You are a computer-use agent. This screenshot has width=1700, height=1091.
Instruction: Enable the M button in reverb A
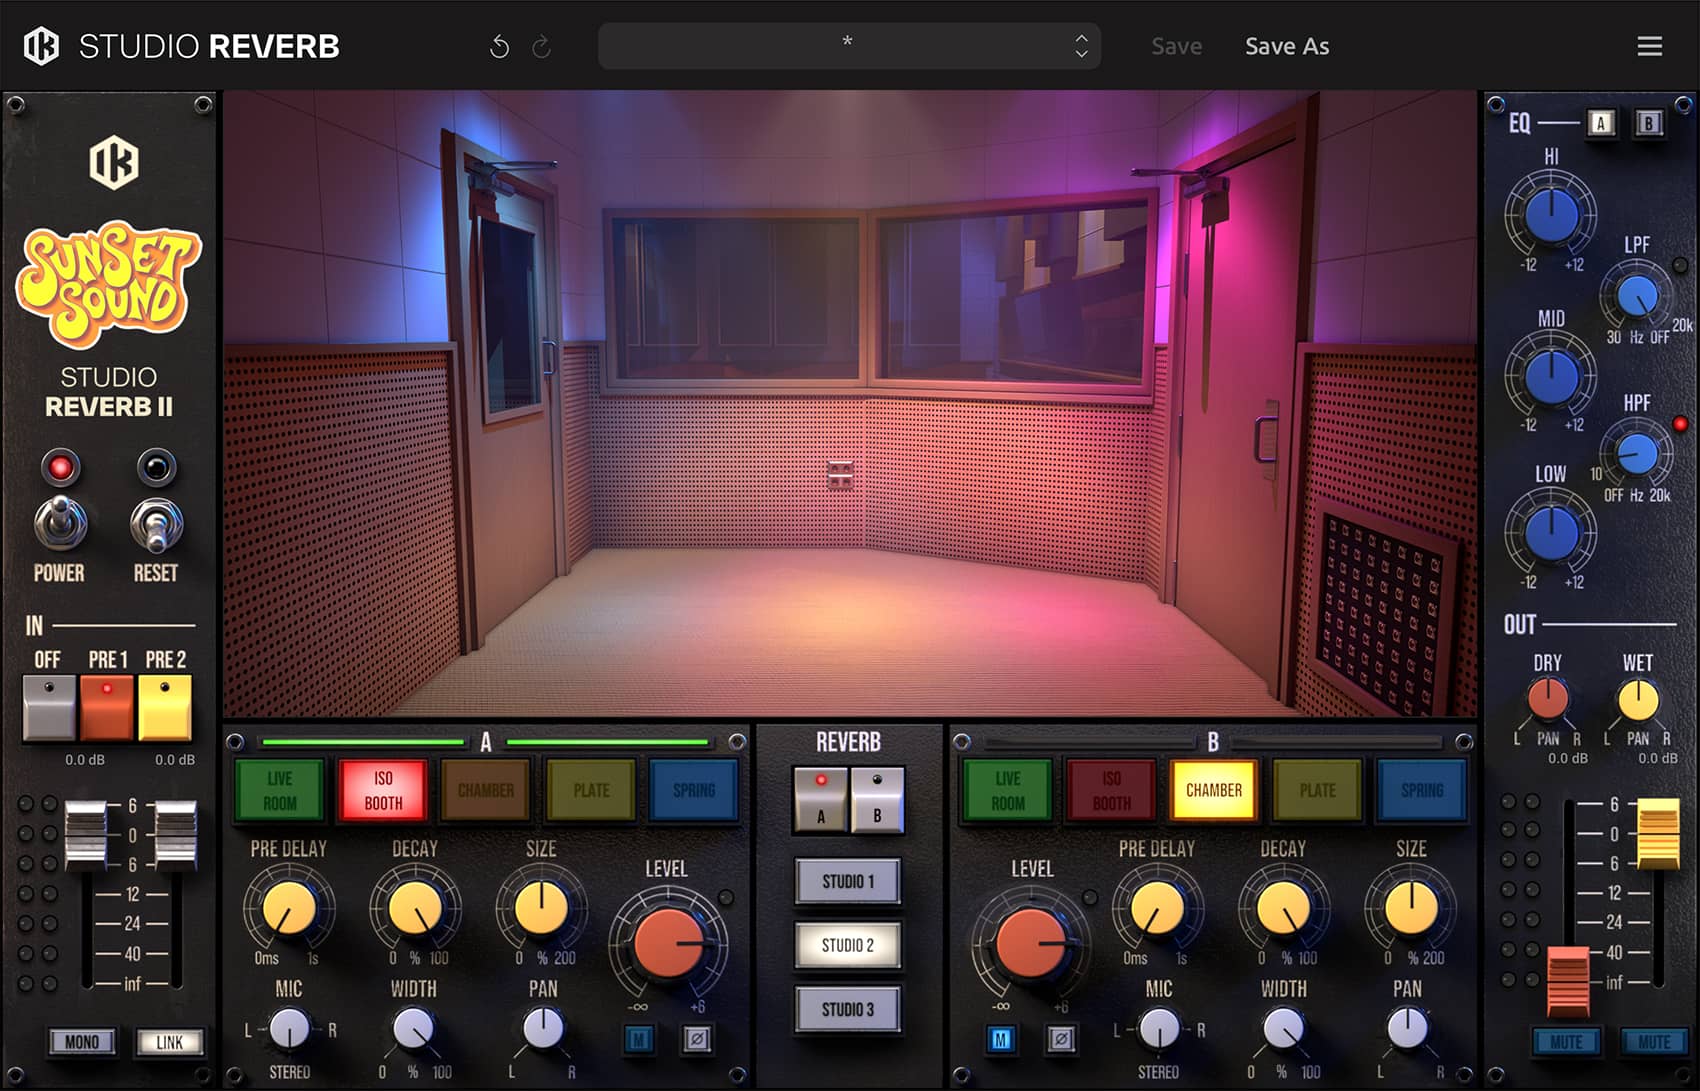pos(639,1040)
